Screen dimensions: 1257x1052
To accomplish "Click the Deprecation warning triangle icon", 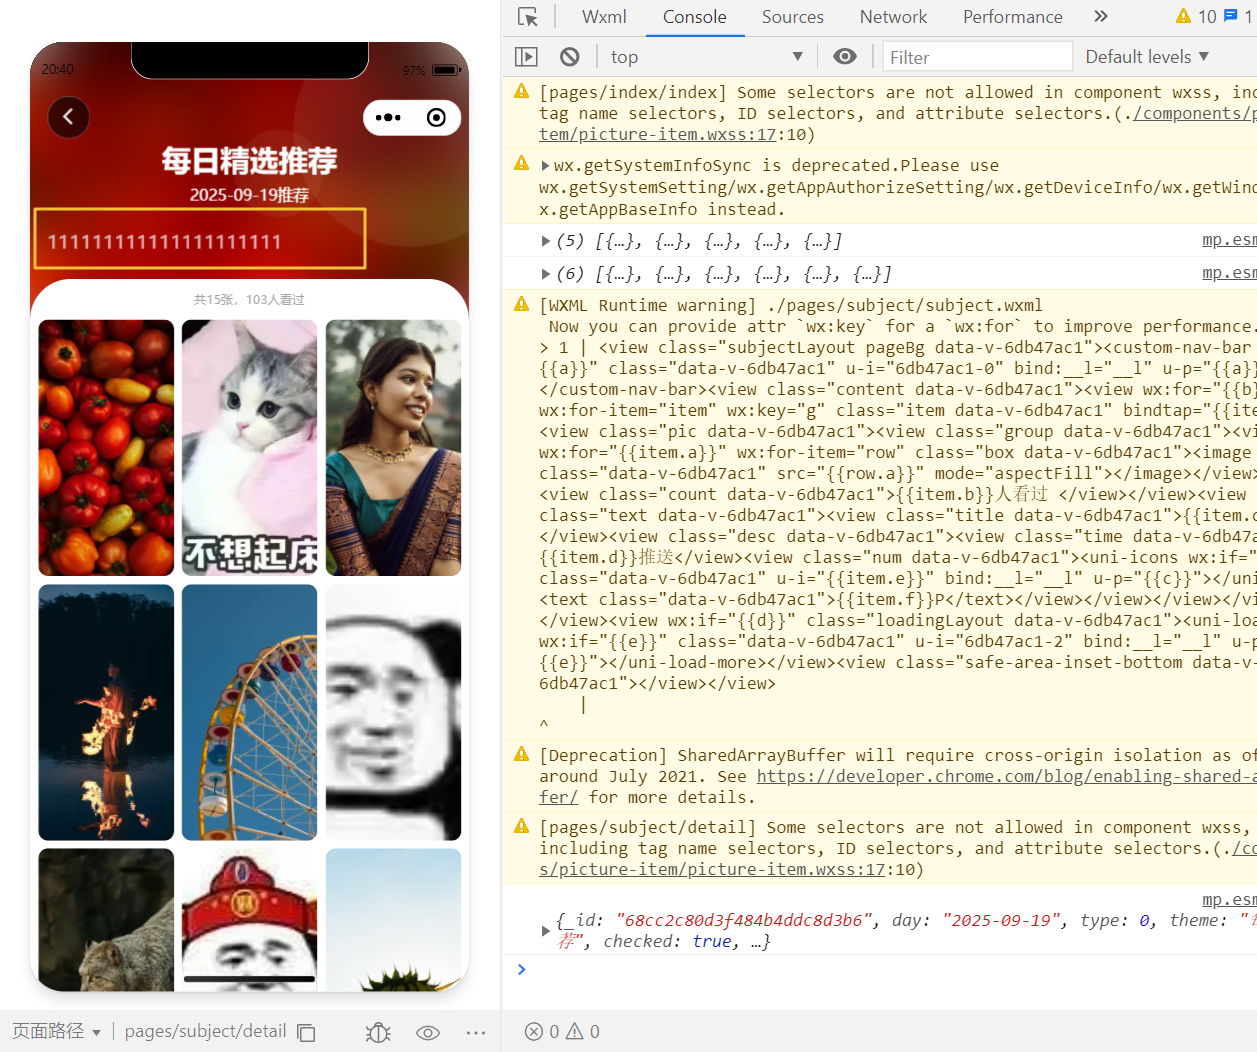I will click(x=521, y=755).
